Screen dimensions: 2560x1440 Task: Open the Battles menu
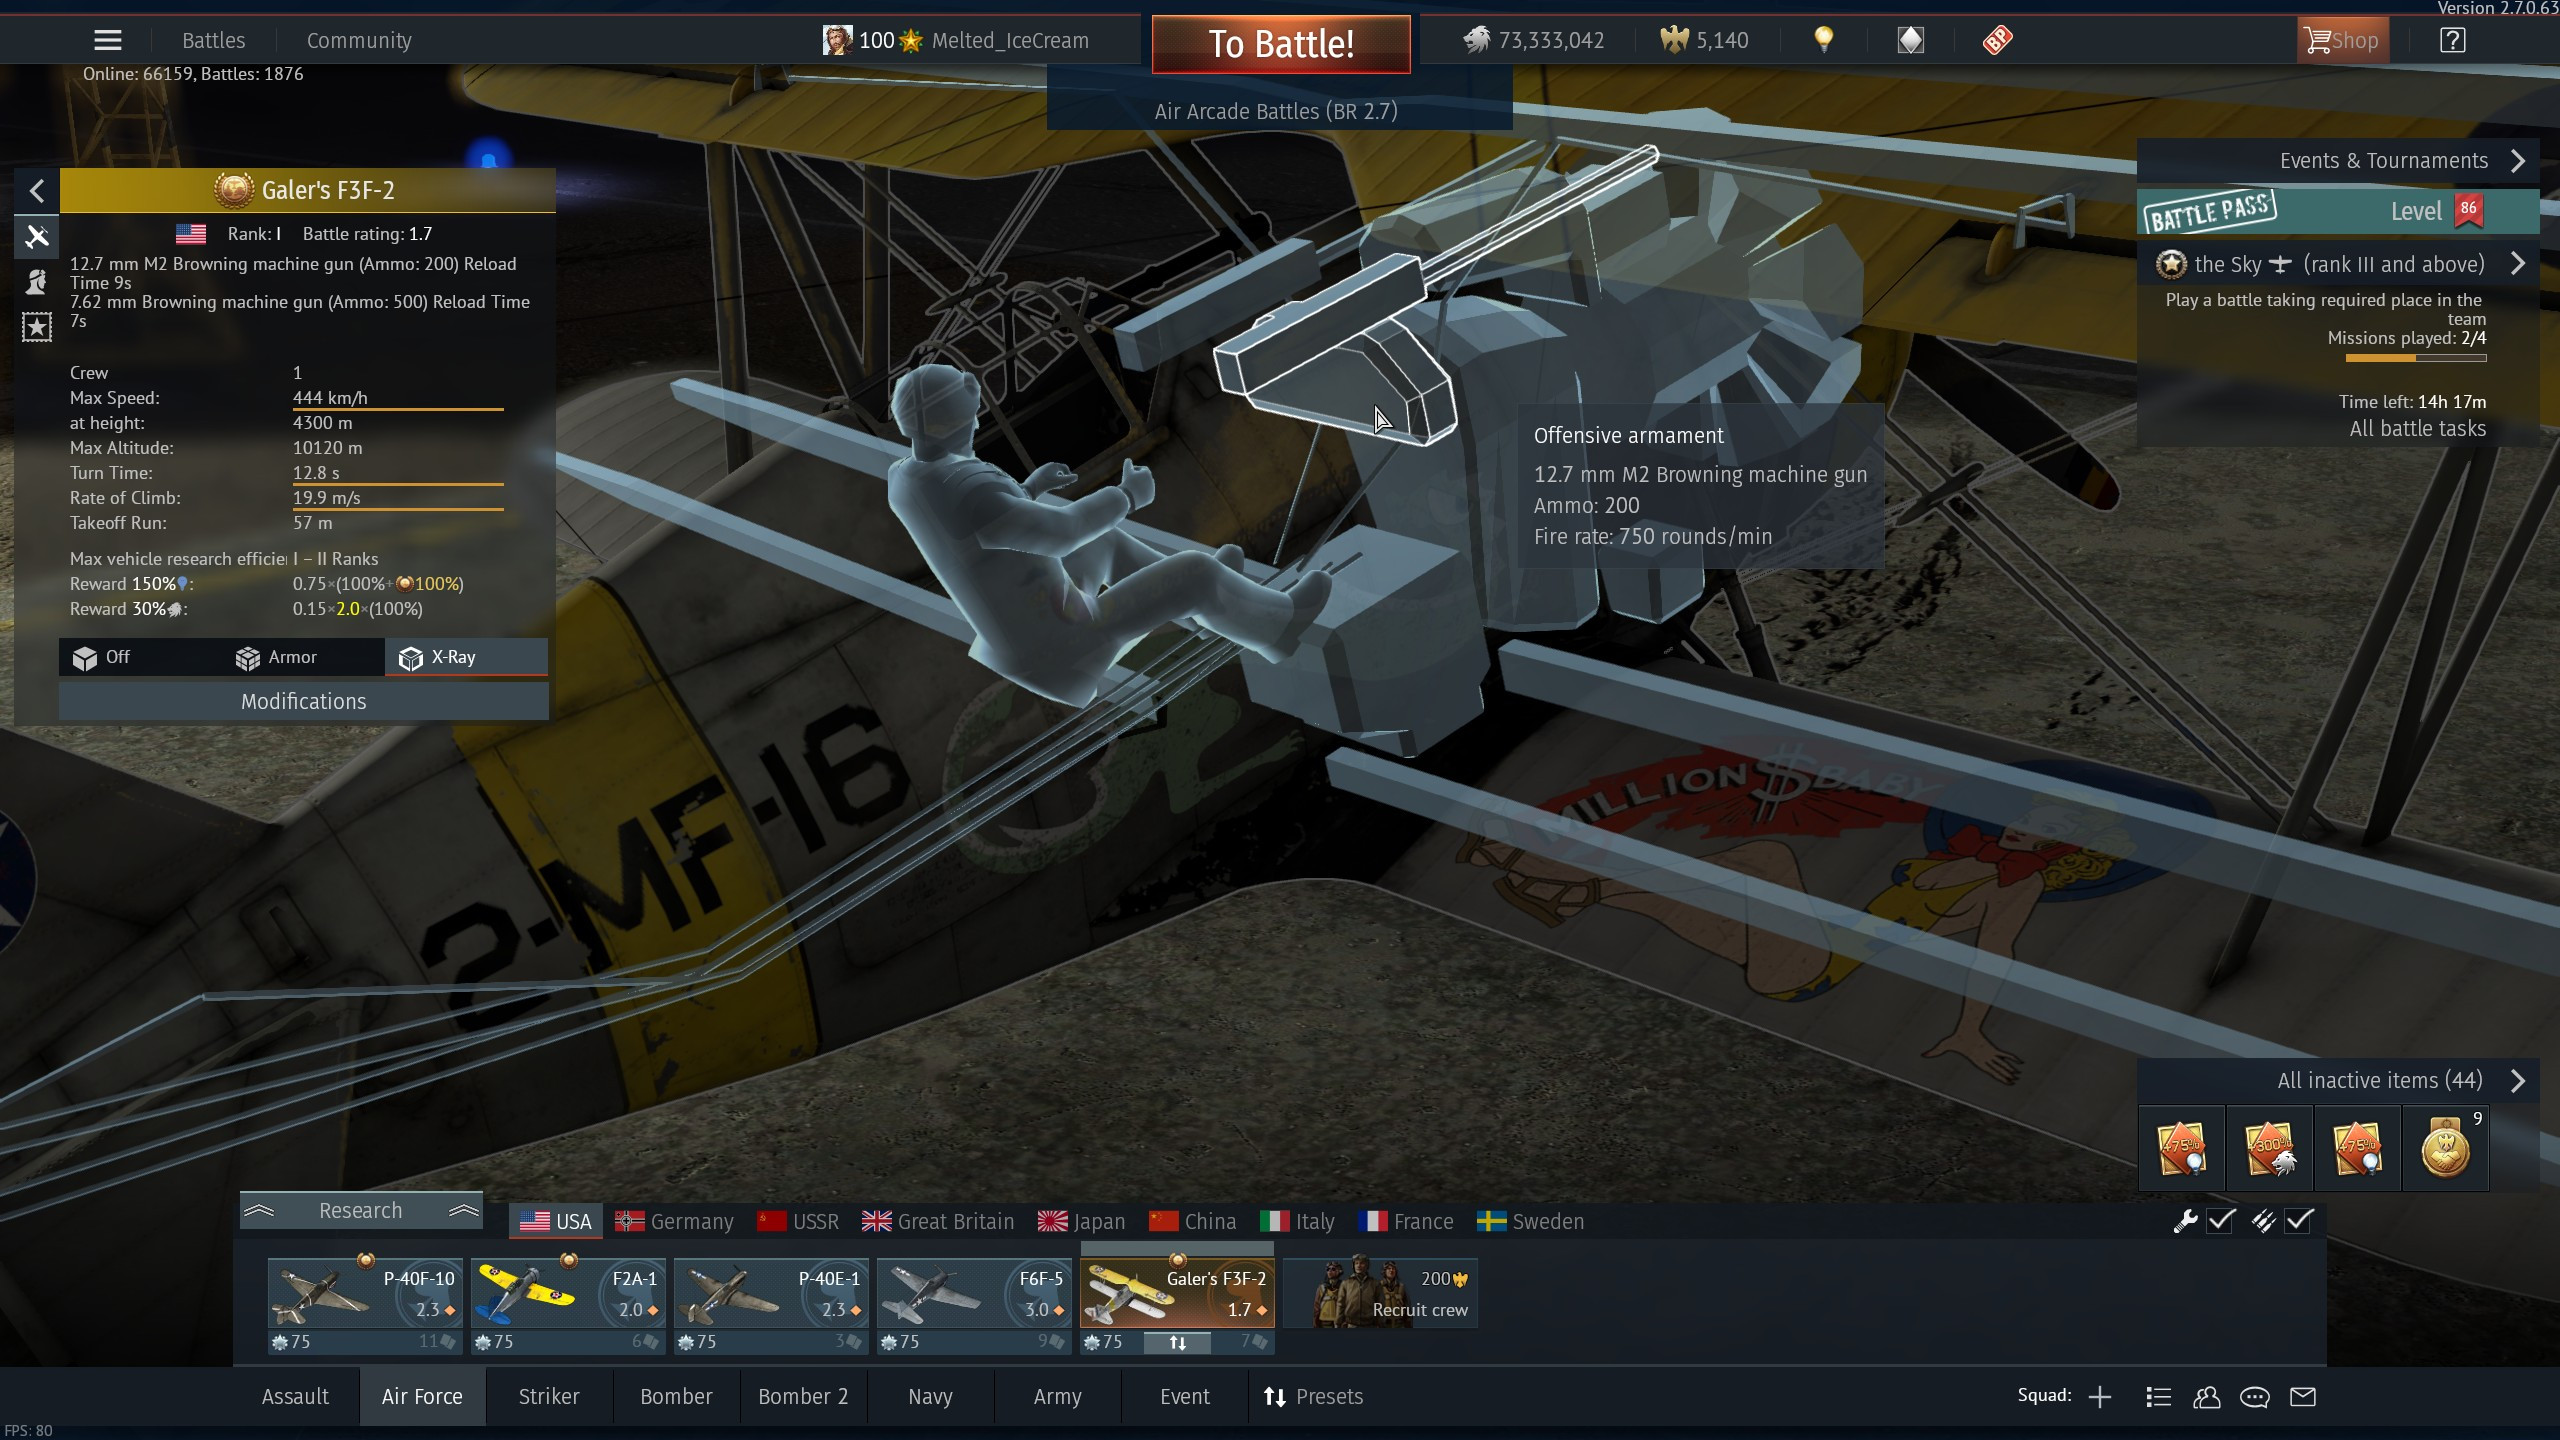tap(213, 40)
